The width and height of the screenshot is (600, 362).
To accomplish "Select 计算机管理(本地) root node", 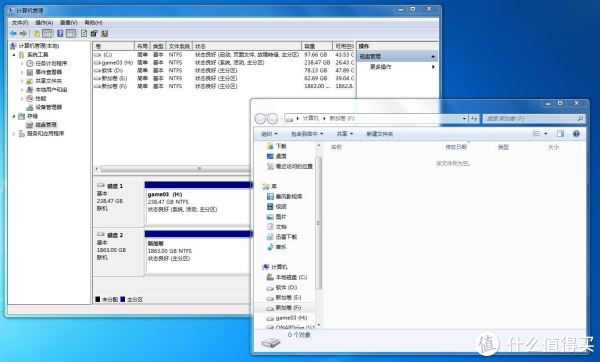I will point(39,46).
